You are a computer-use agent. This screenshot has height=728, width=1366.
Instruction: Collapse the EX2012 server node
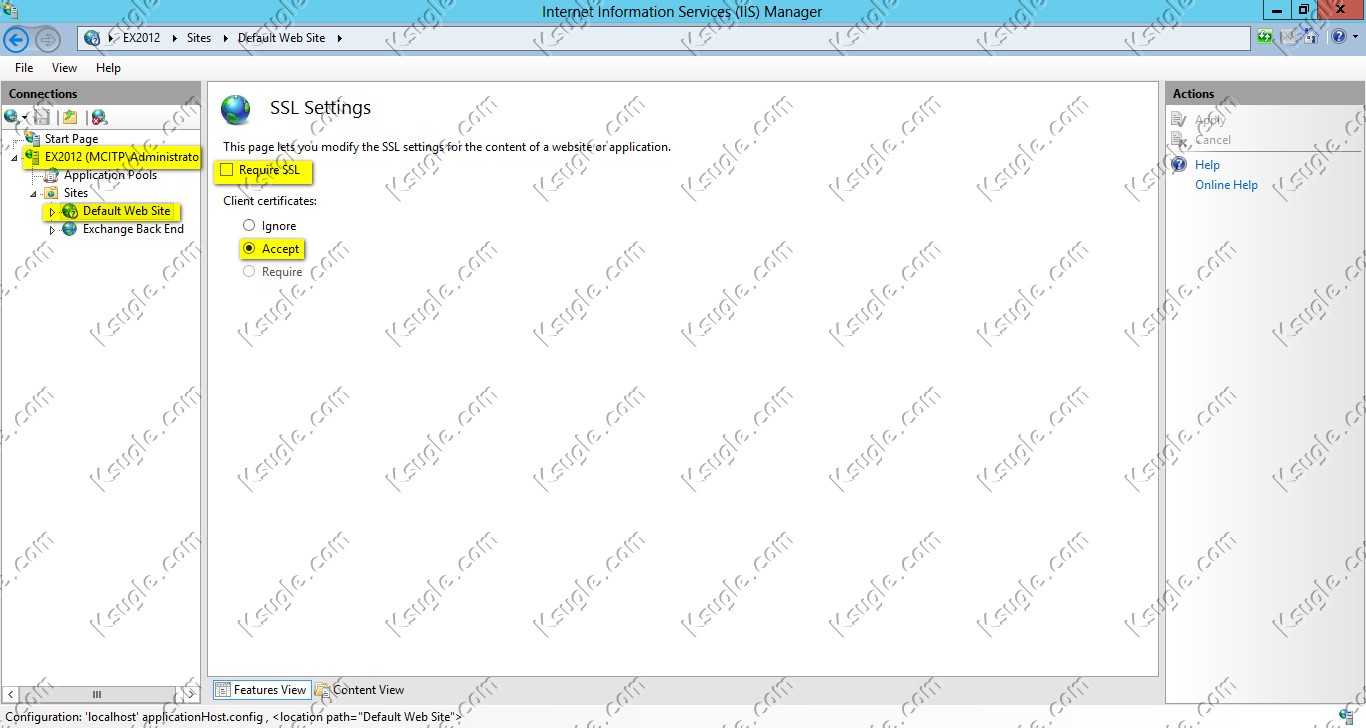14,158
